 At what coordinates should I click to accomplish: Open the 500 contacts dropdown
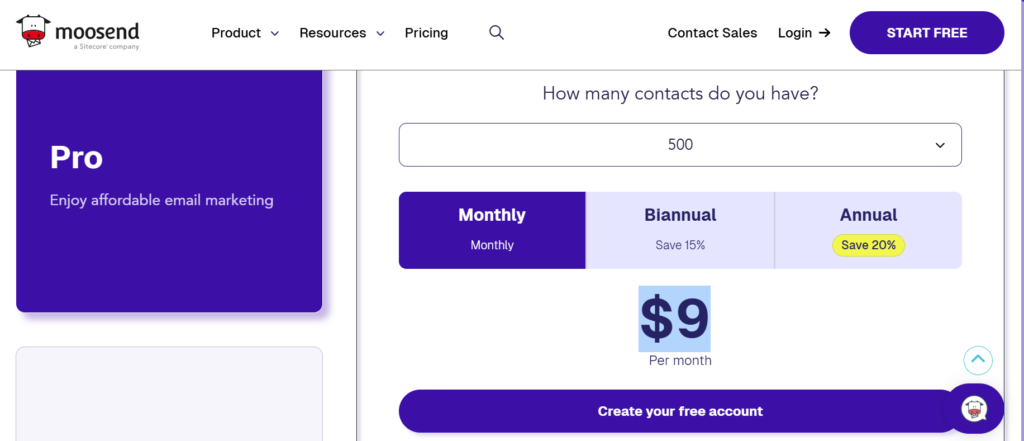(x=680, y=144)
